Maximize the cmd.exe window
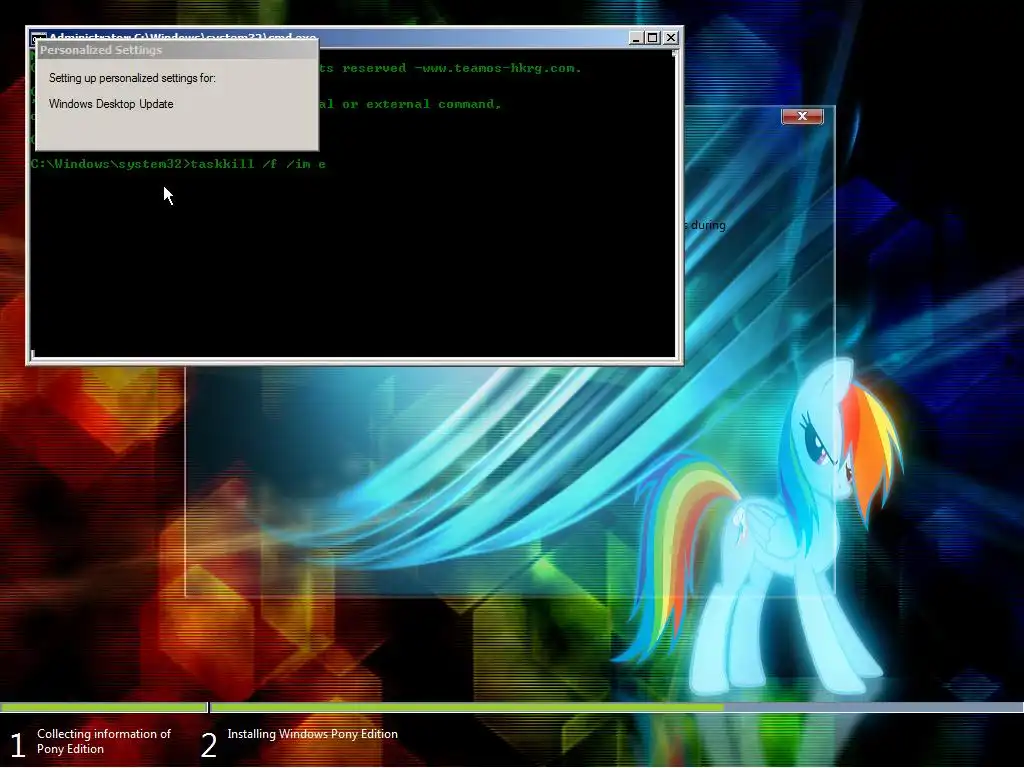This screenshot has height=768, width=1024. (x=652, y=38)
